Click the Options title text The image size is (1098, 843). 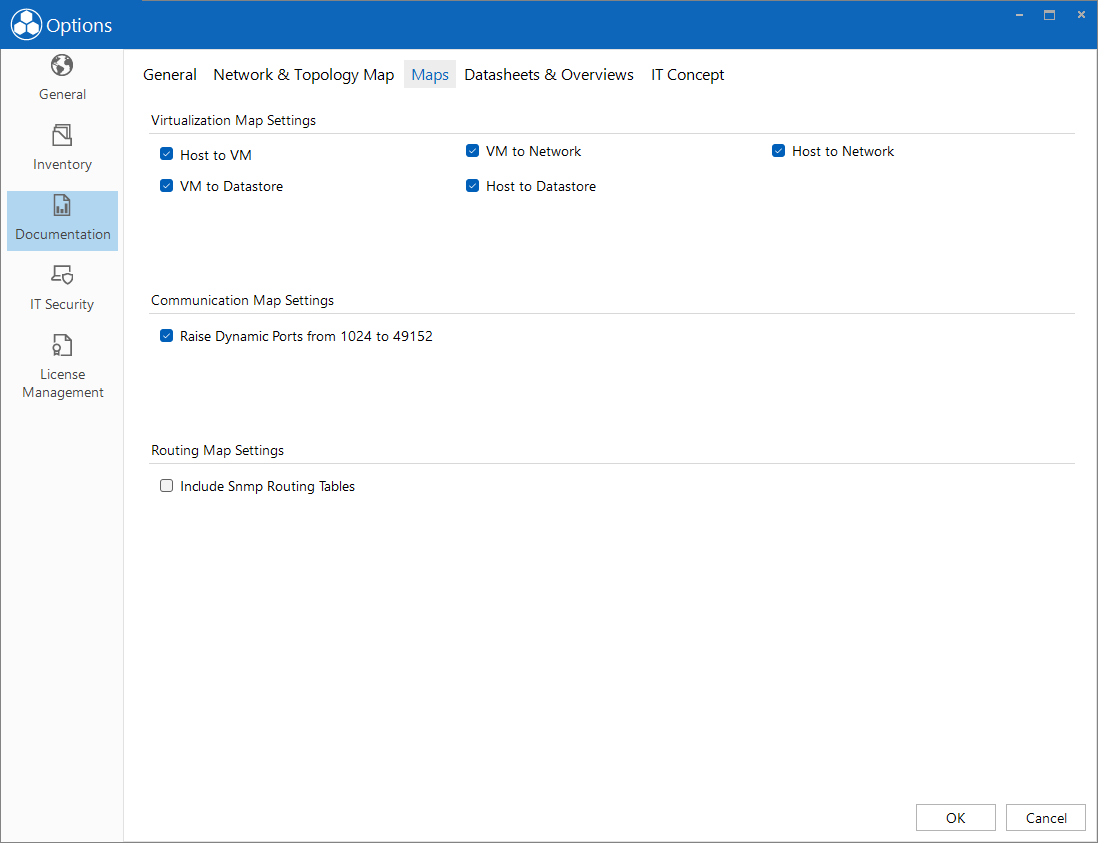pos(79,25)
